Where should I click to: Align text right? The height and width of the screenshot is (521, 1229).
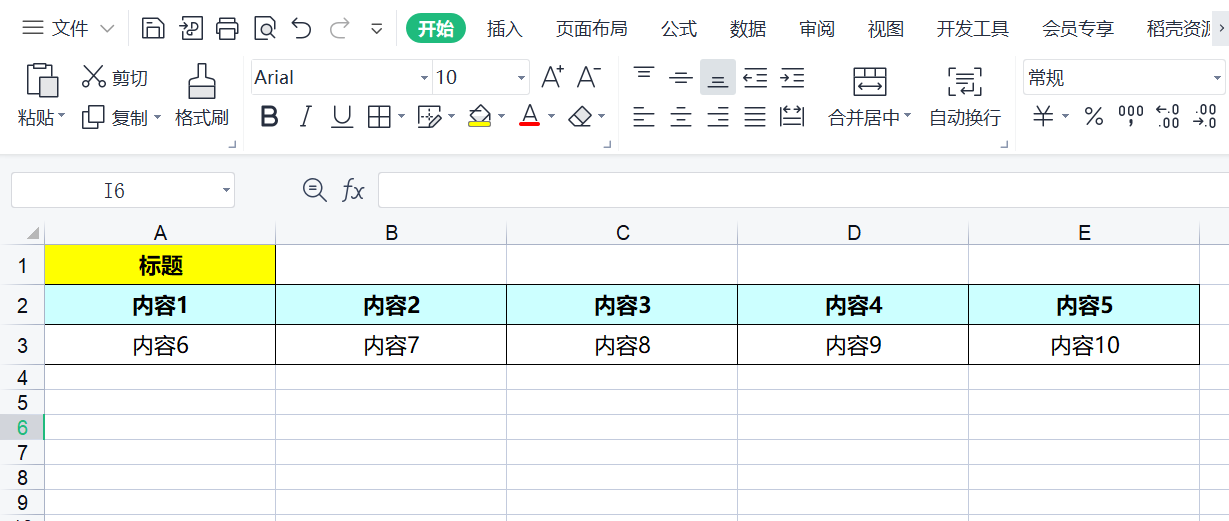click(718, 118)
